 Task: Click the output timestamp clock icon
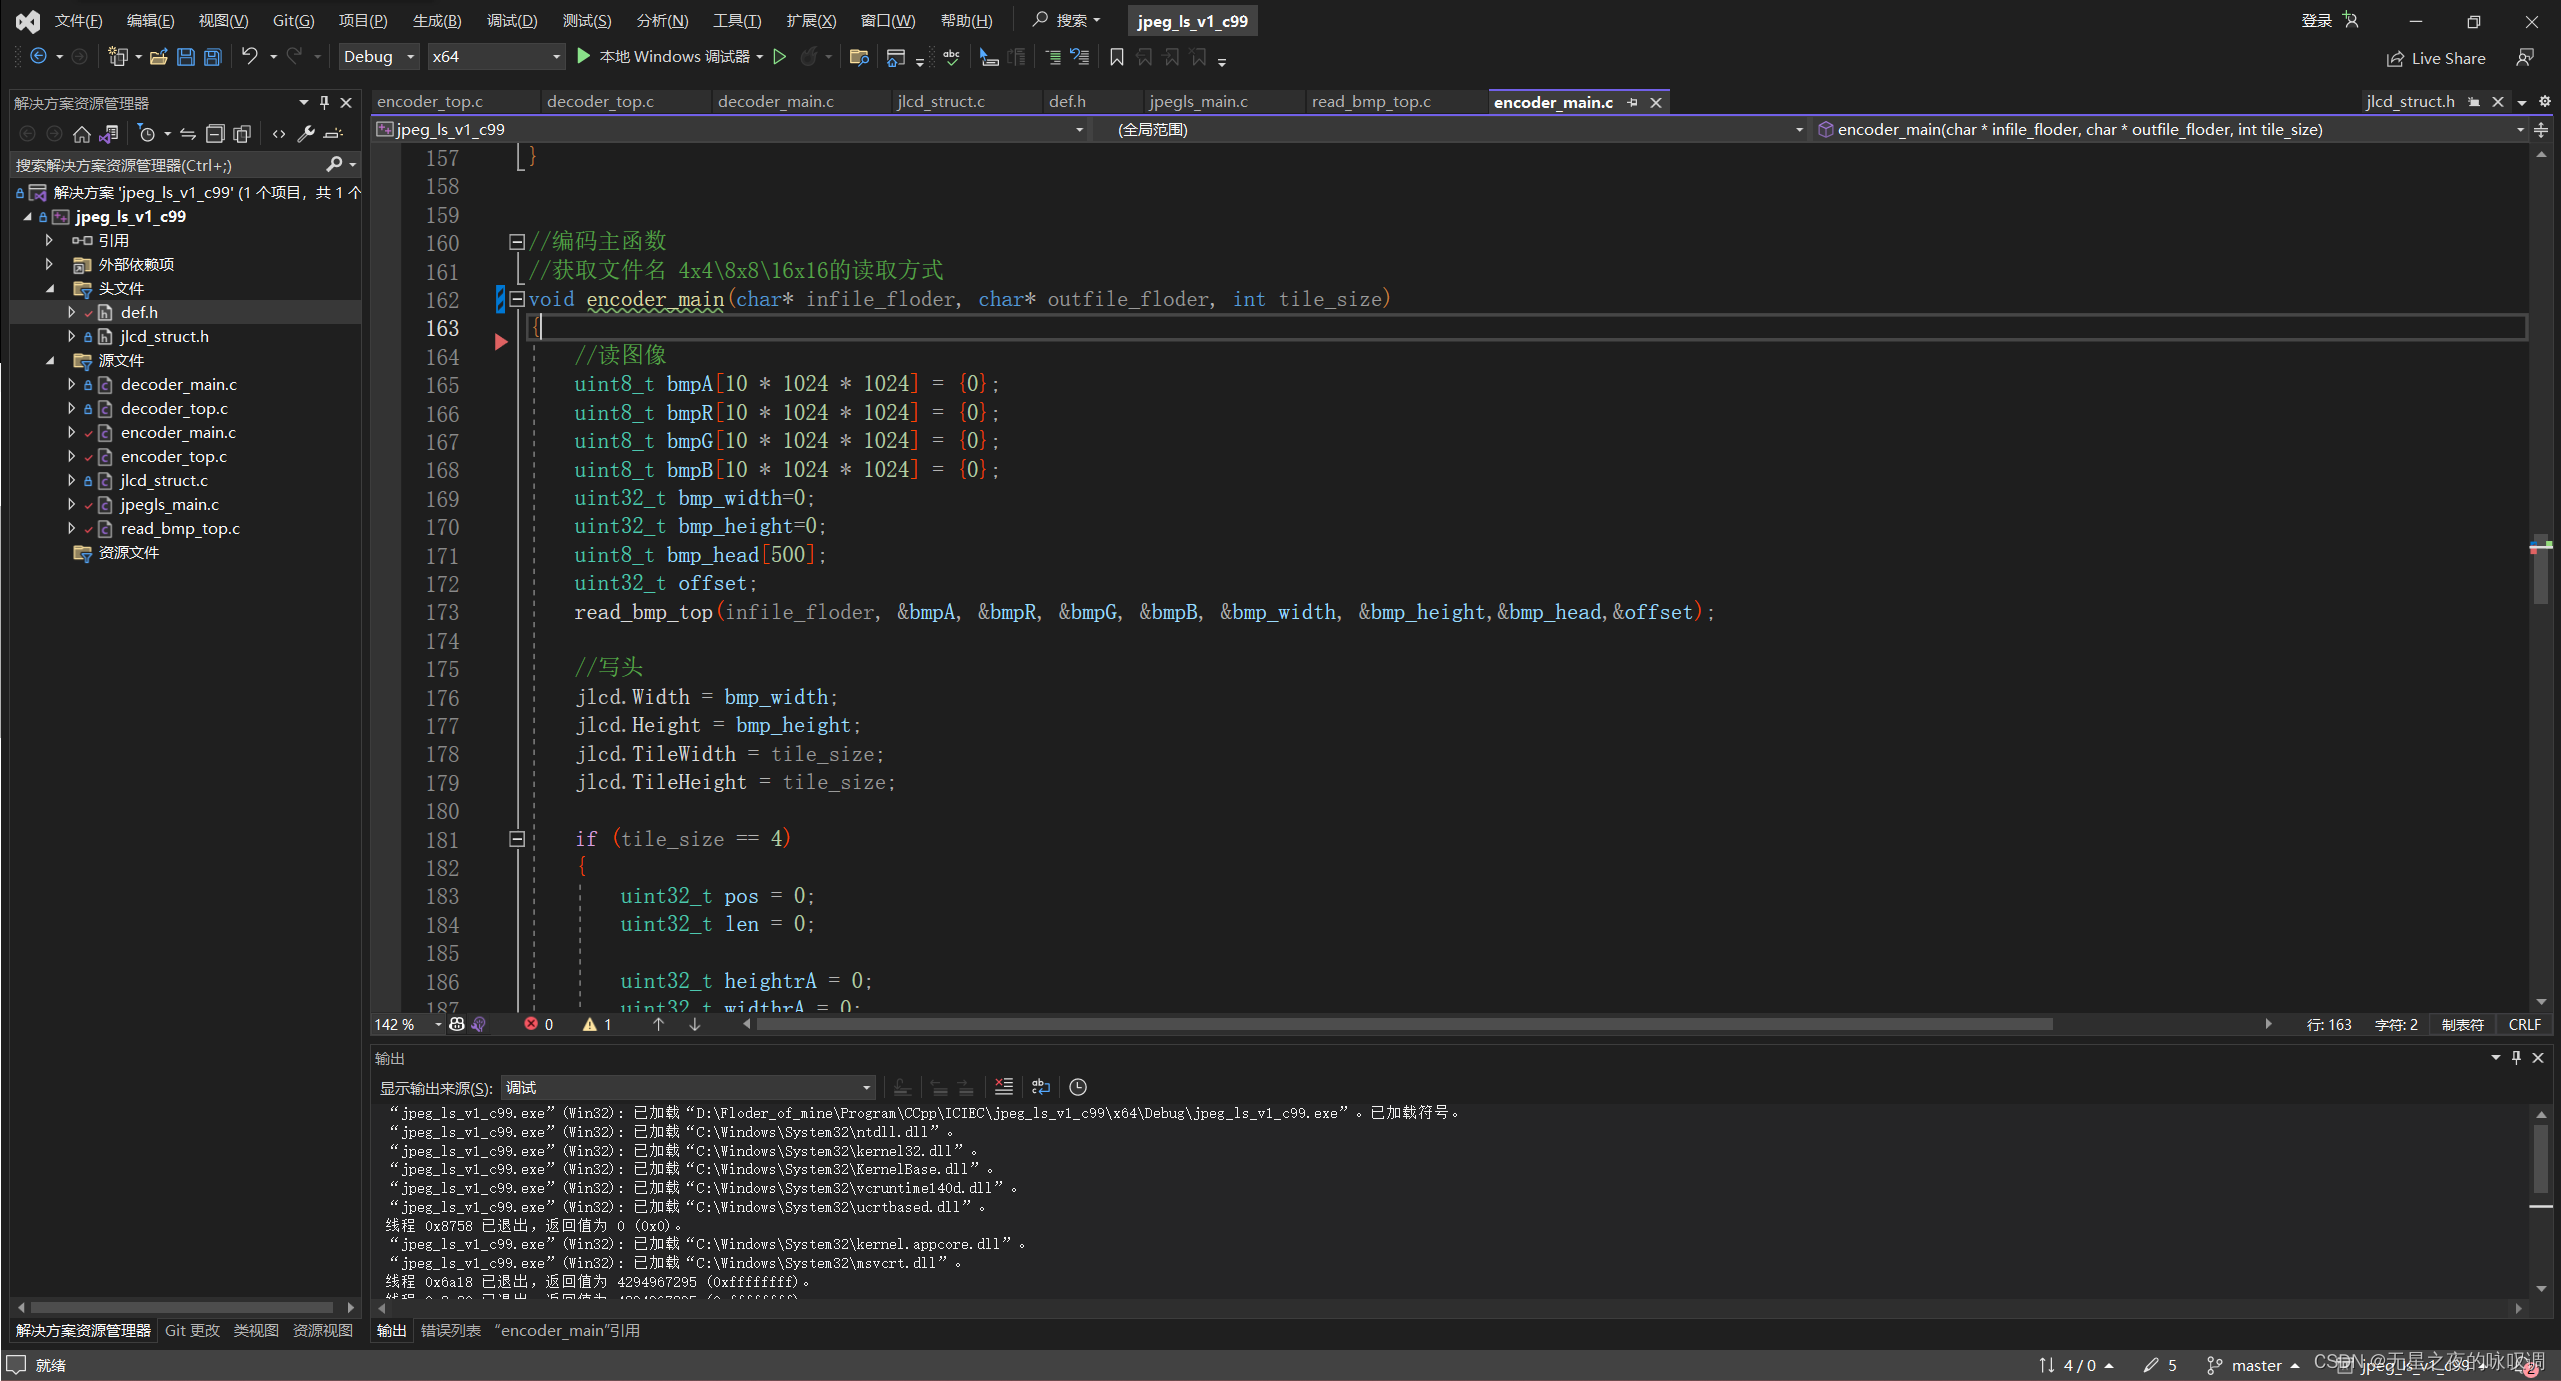point(1078,1087)
